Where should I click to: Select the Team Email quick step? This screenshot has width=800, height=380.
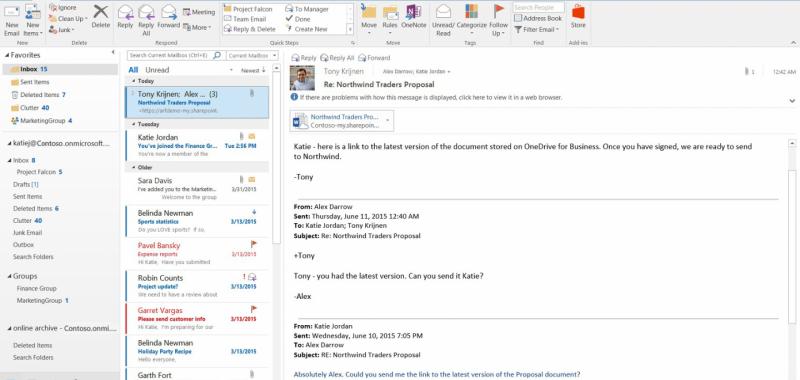[x=245, y=19]
